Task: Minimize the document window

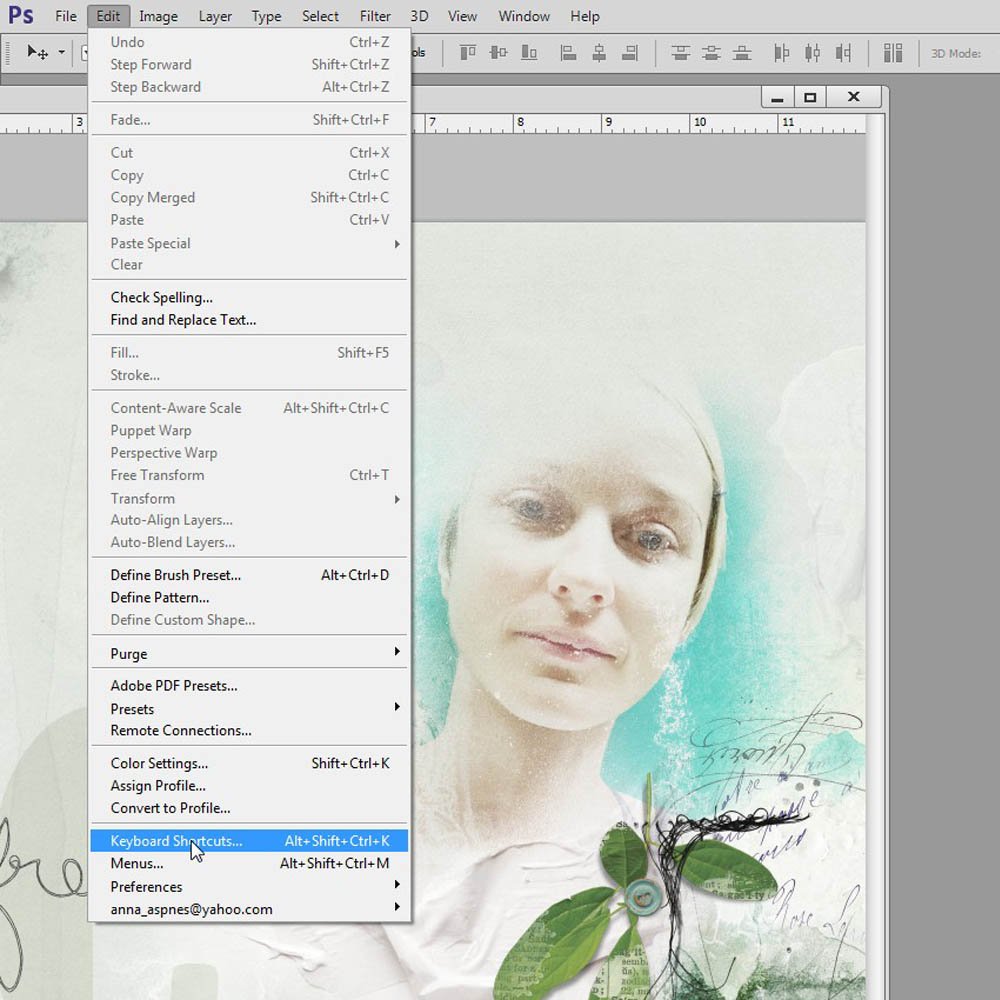Action: (777, 98)
